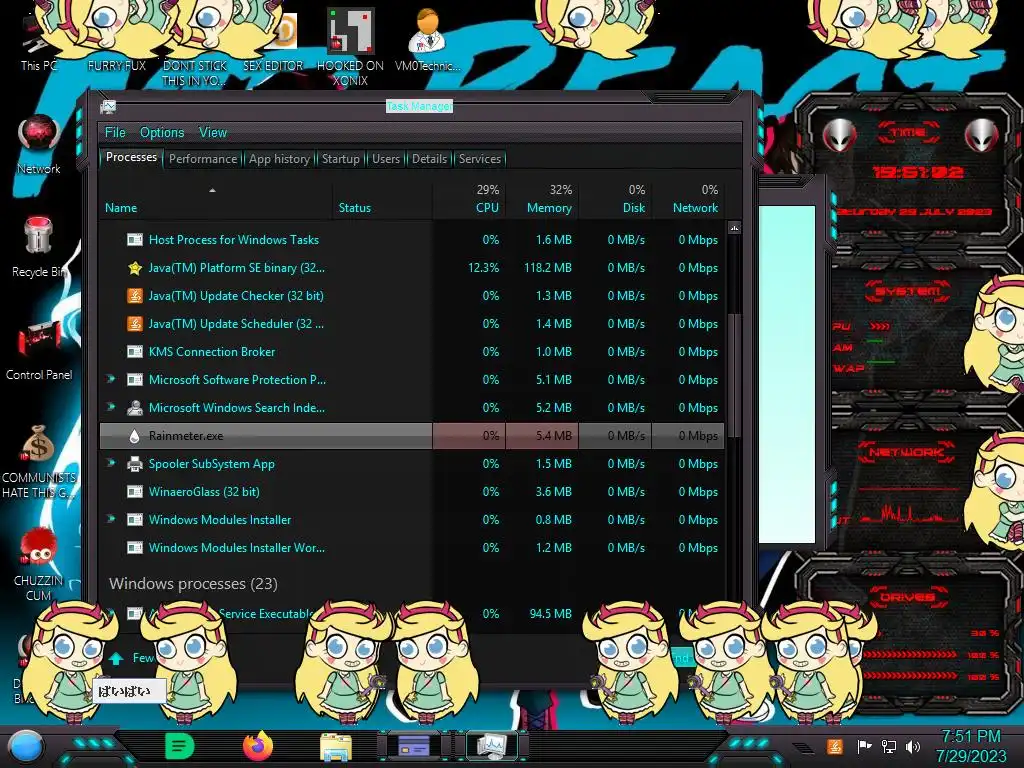Open the green notes app on taskbar
Viewport: 1024px width, 768px height.
pyautogui.click(x=180, y=746)
